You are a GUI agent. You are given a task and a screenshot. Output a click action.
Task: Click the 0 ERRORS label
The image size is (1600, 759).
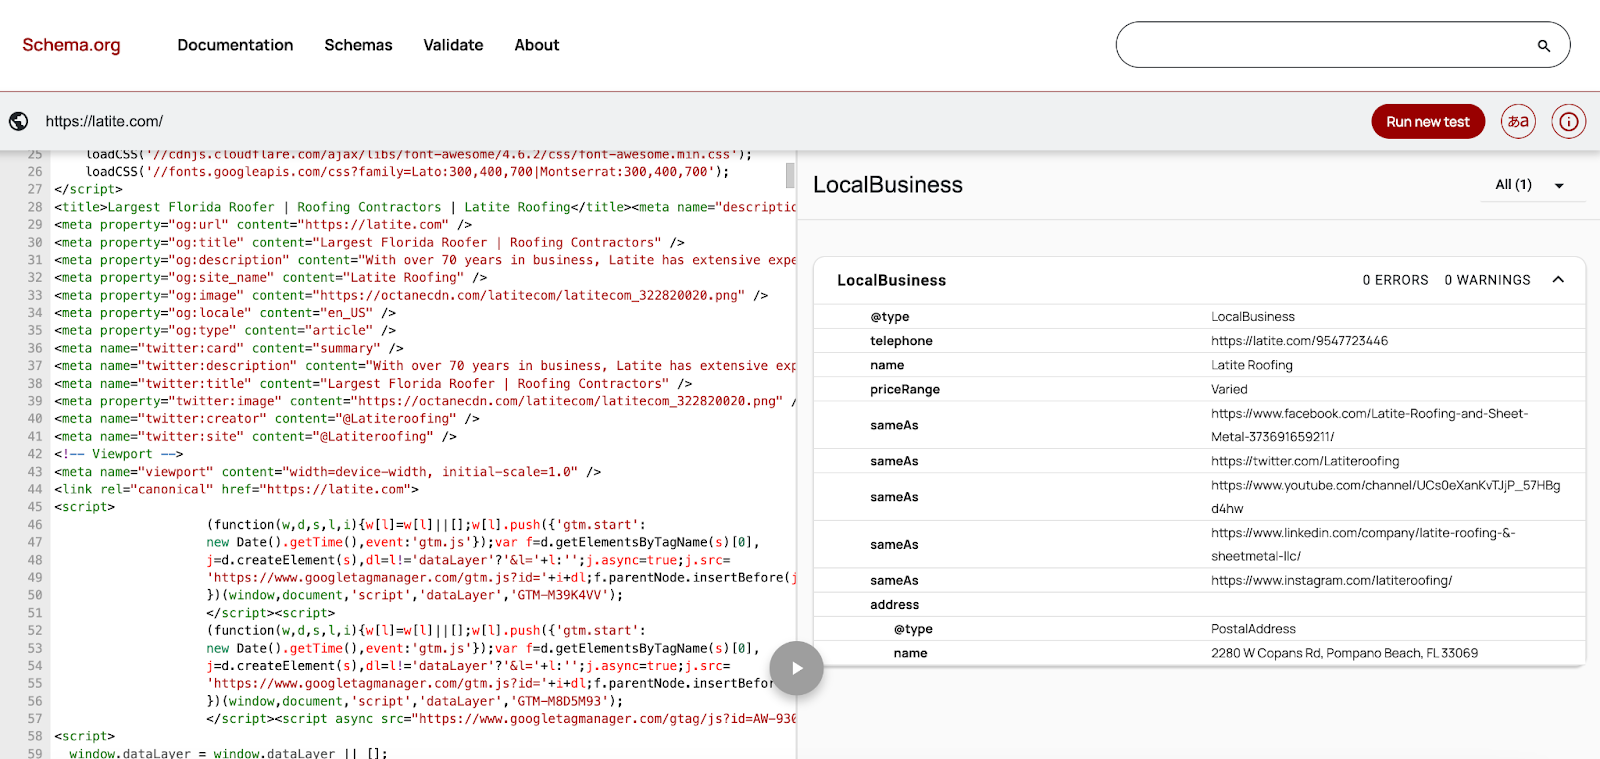1395,280
